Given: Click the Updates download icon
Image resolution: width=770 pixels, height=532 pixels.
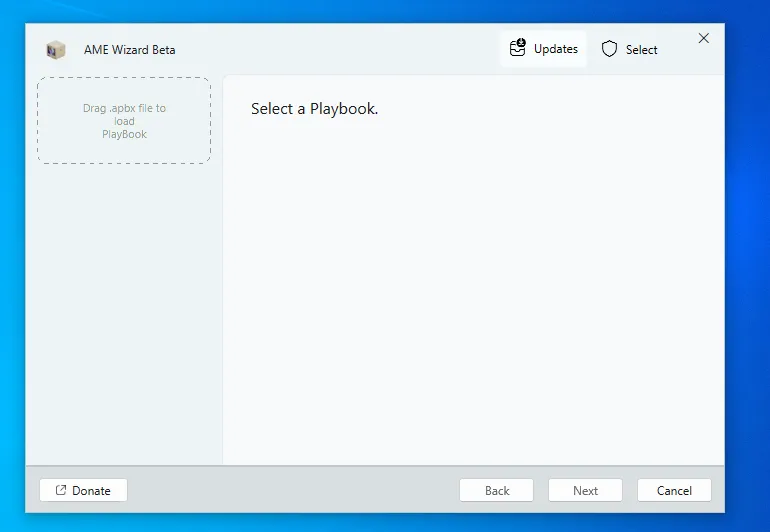Looking at the screenshot, I should [518, 48].
